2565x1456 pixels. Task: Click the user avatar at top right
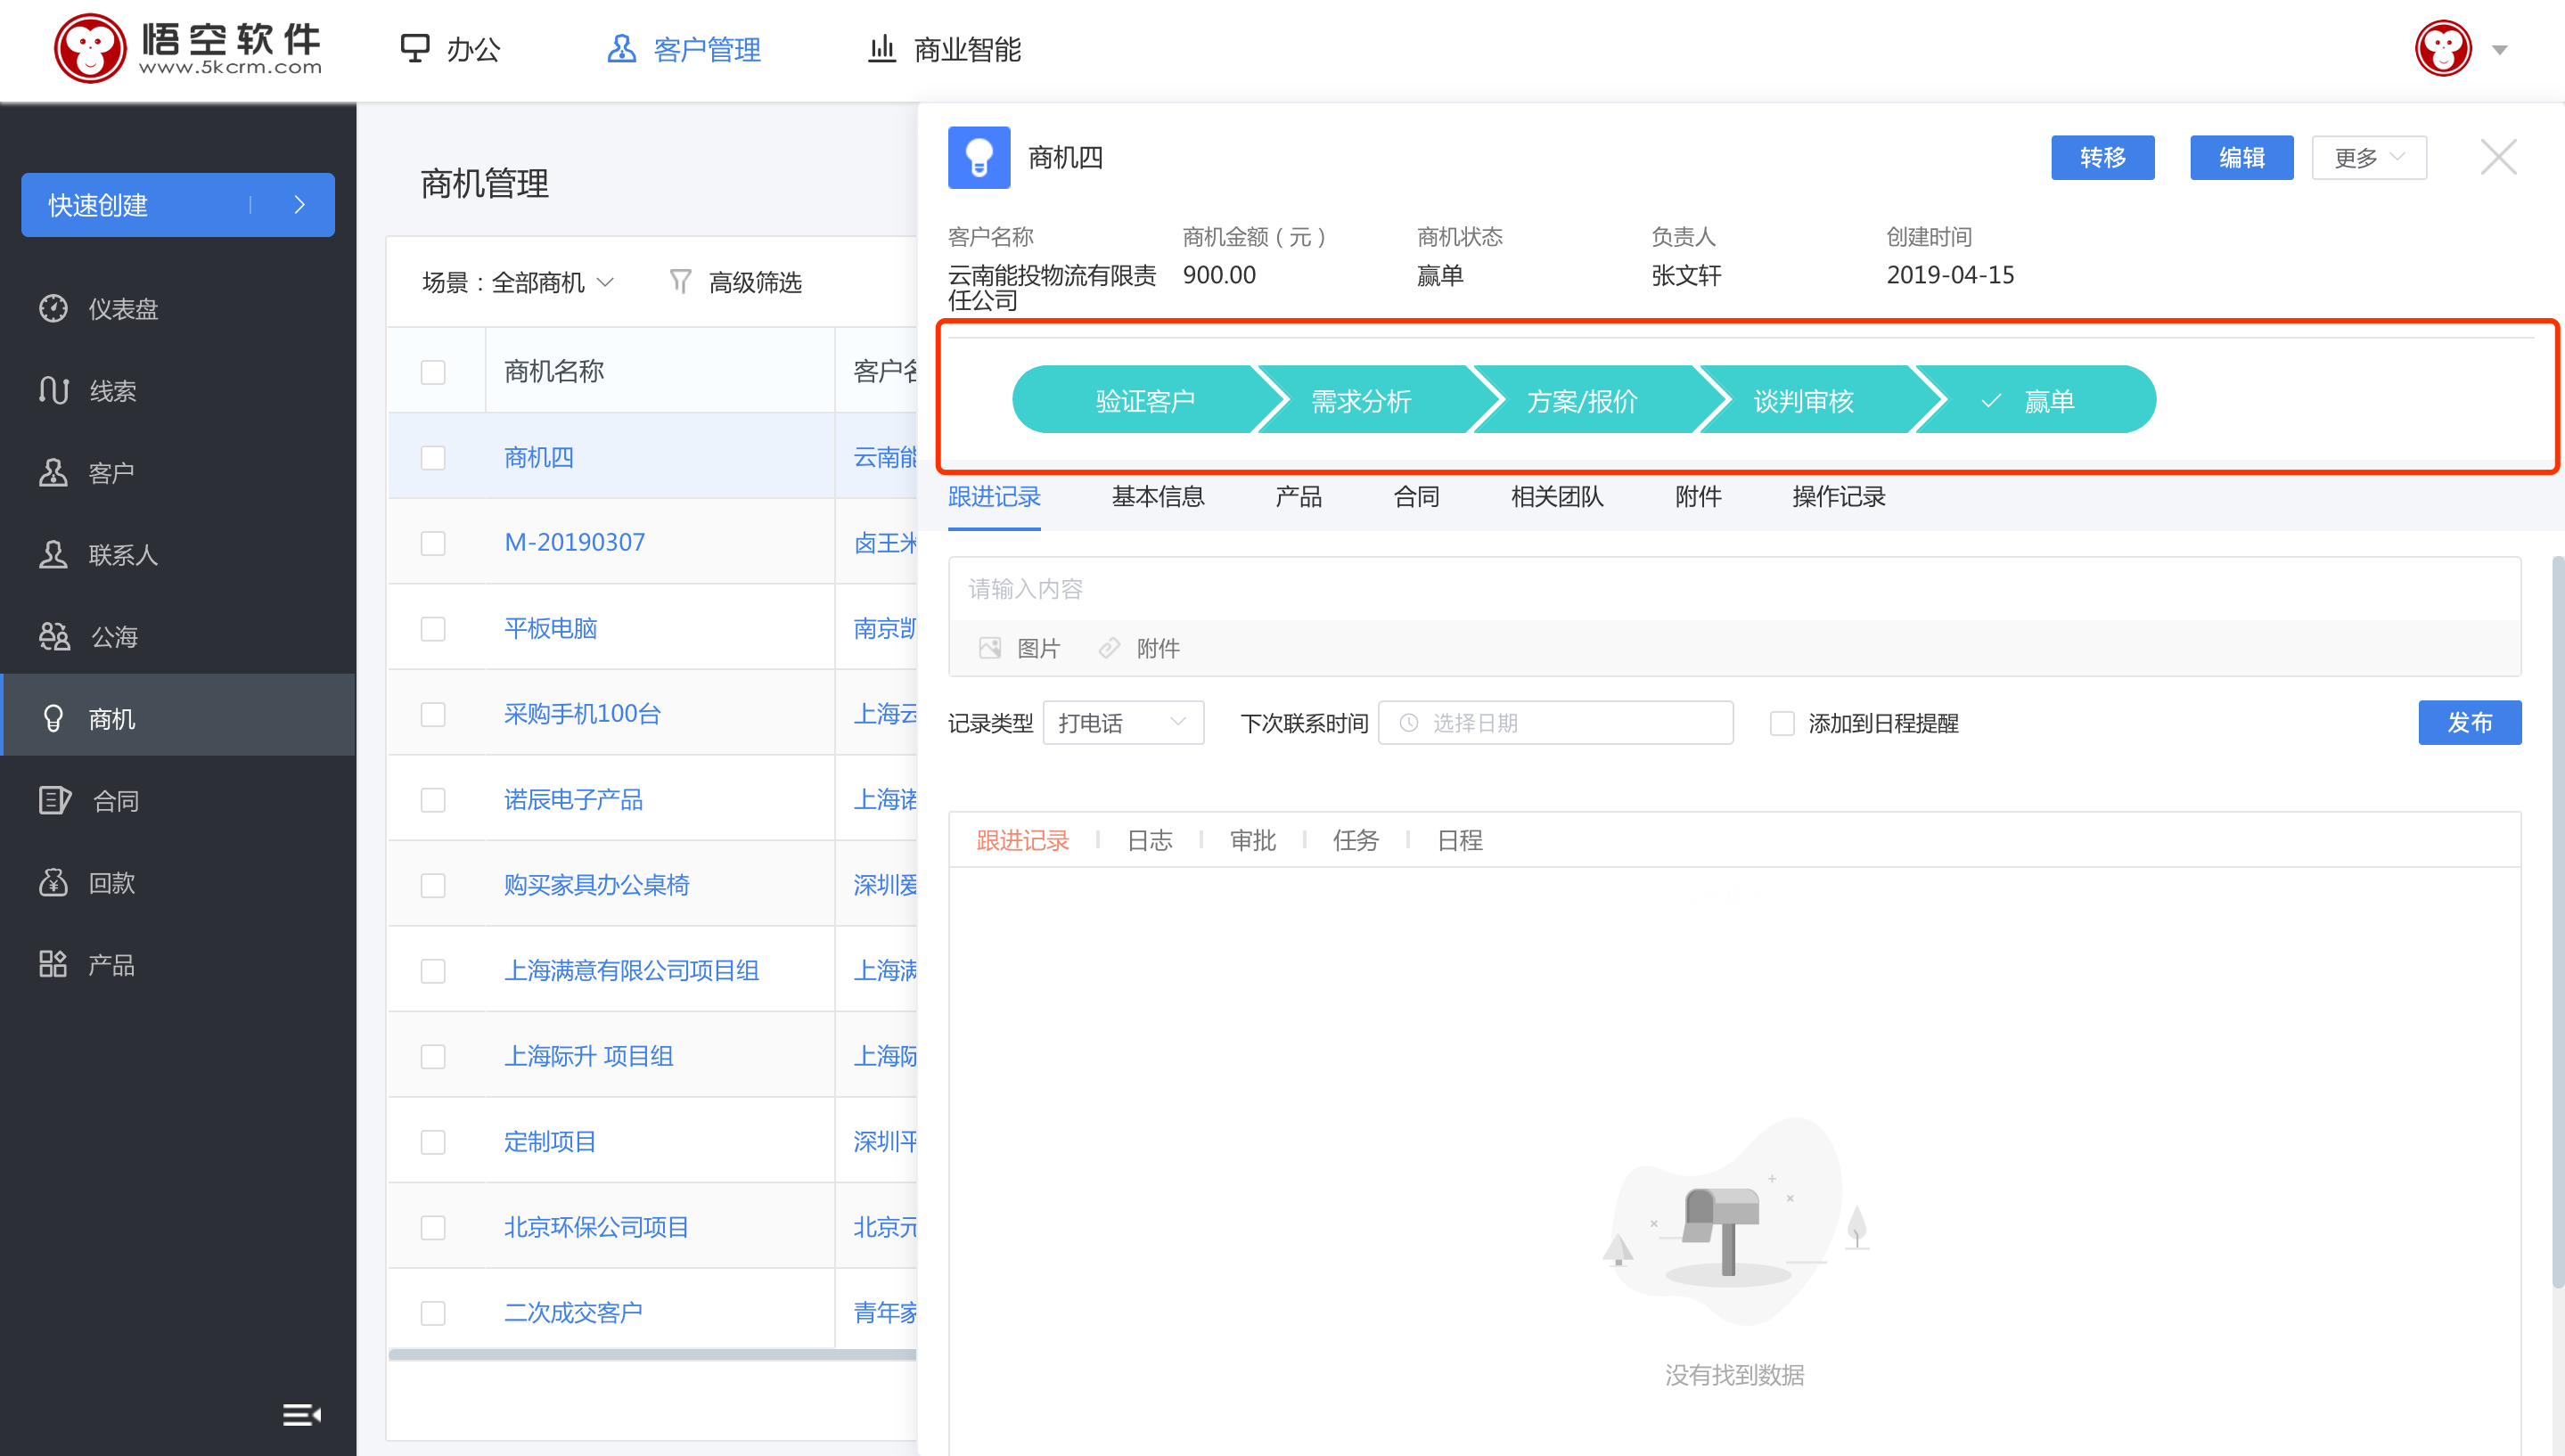point(2443,48)
